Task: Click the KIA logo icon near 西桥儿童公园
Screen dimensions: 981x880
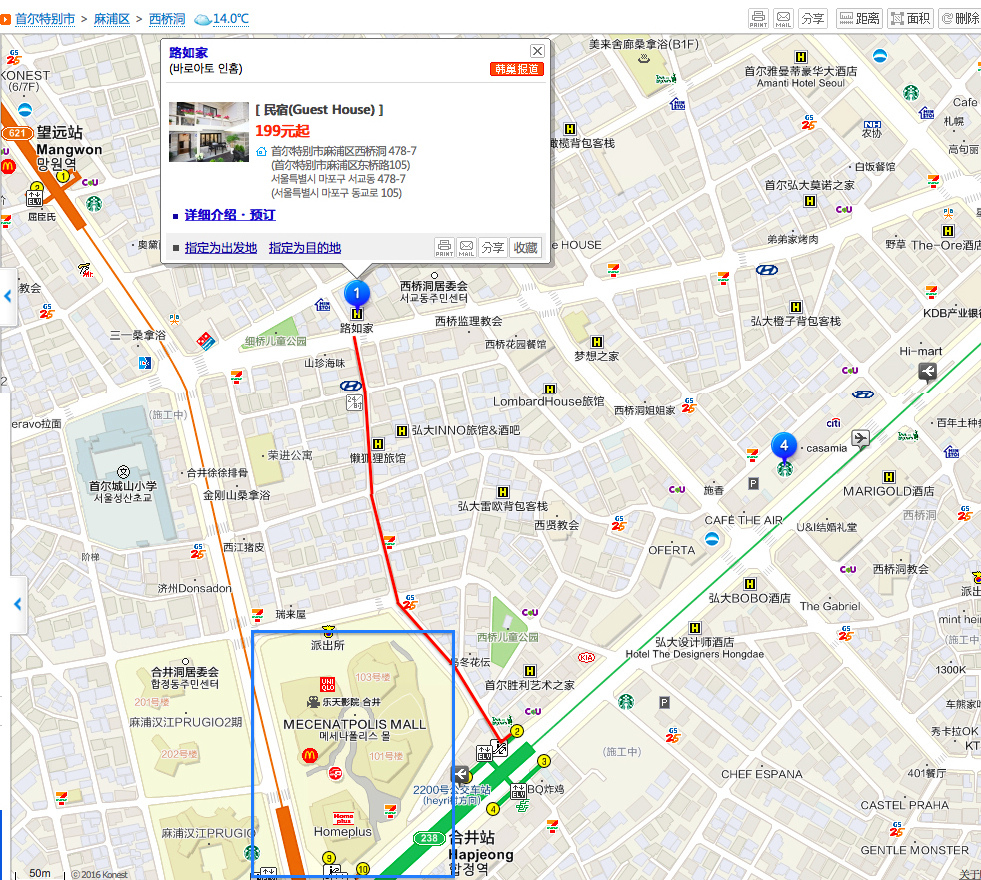Action: tap(586, 657)
